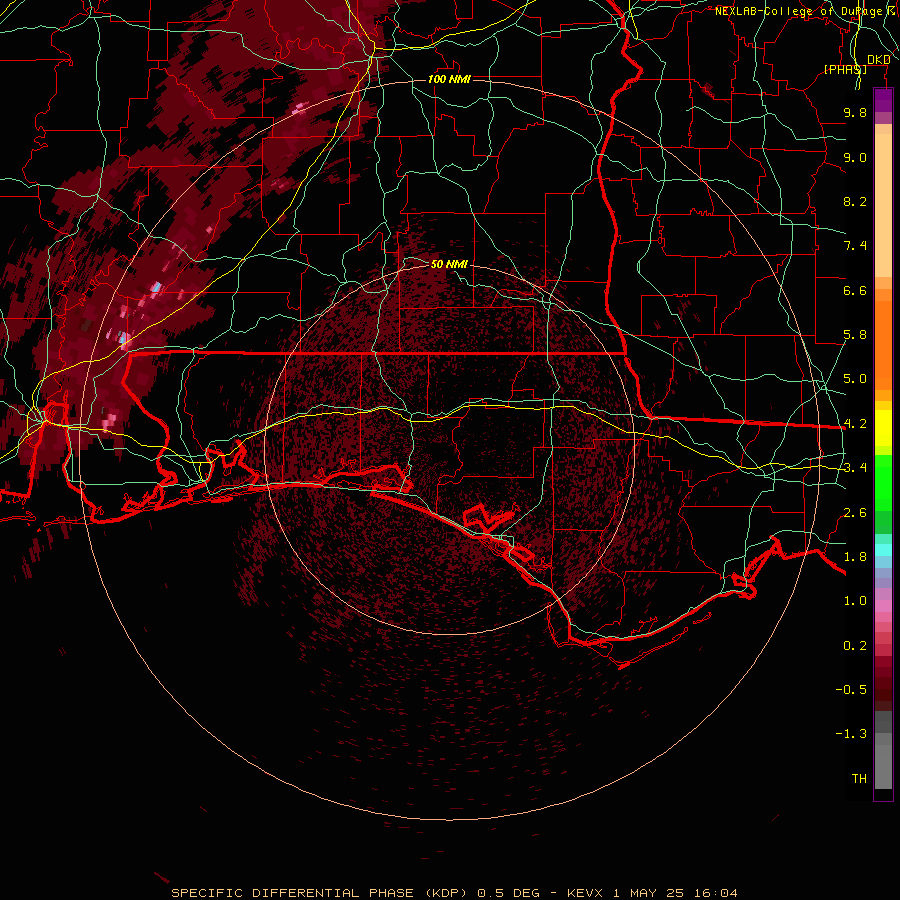Select the 1.8 legend label
This screenshot has height=900, width=900.
tap(855, 557)
